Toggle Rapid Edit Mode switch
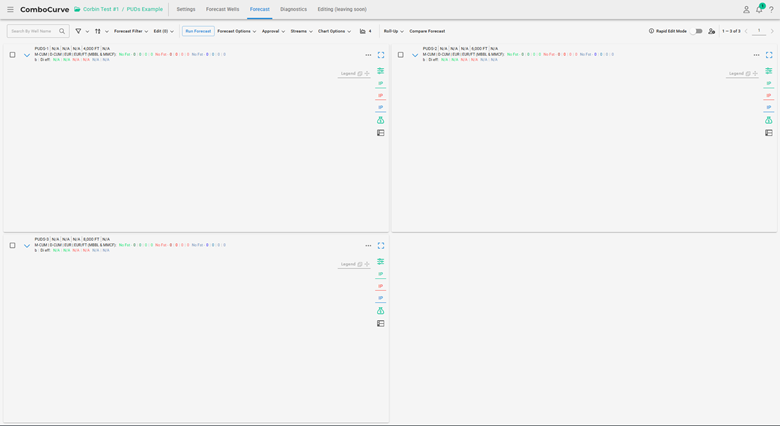Viewport: 780px width, 426px height. pyautogui.click(x=697, y=31)
